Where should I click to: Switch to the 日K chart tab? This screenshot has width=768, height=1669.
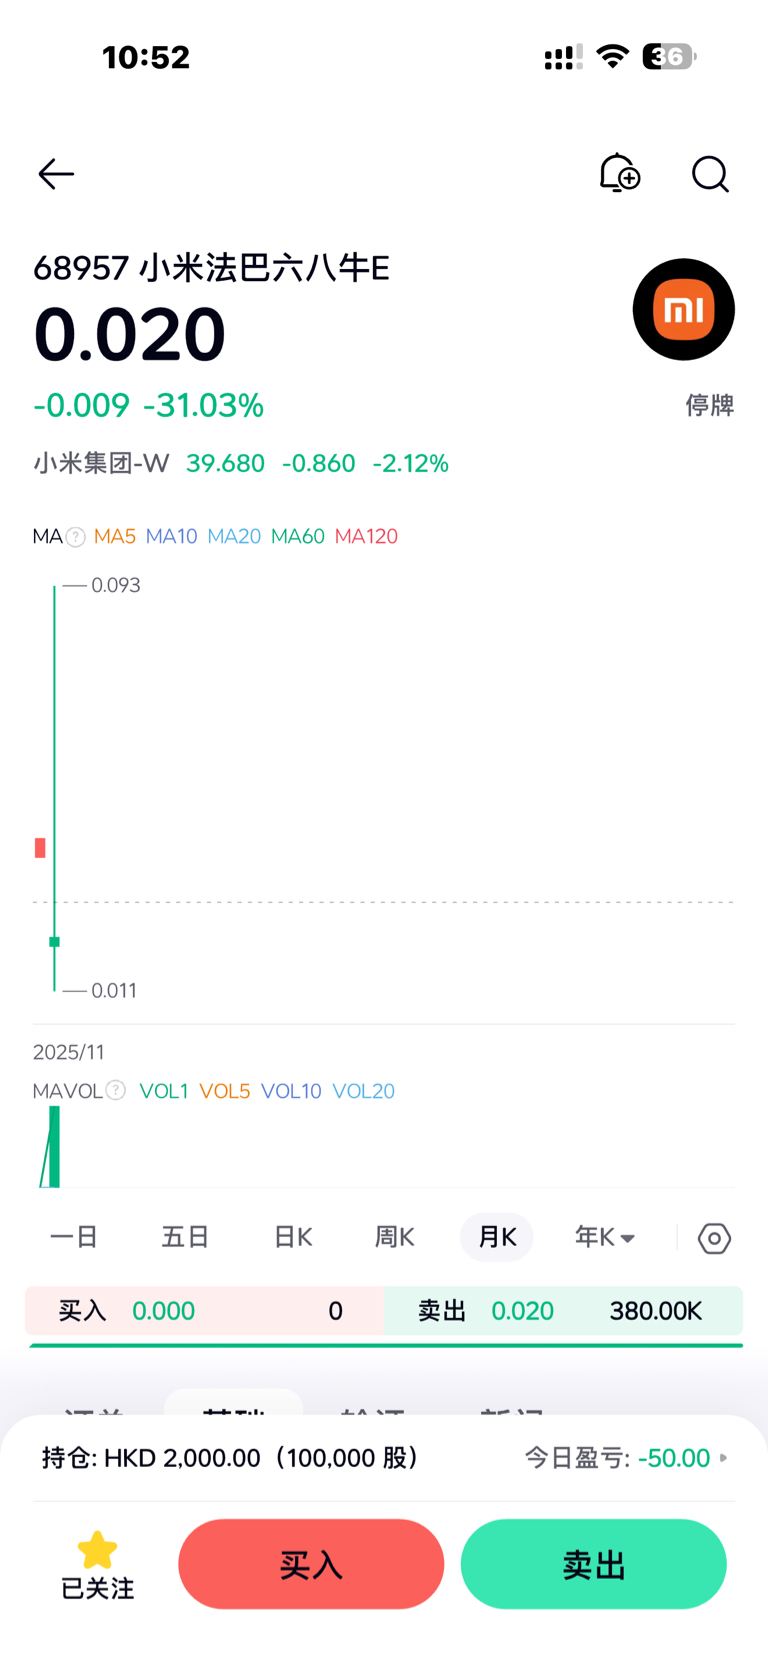tap(293, 1237)
